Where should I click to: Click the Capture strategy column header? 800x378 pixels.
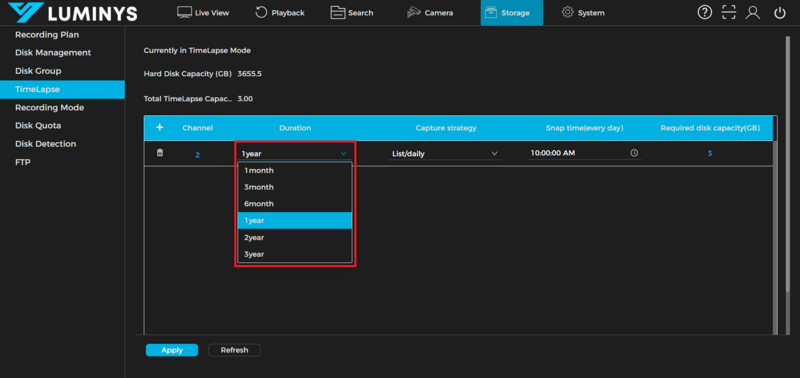coord(446,128)
